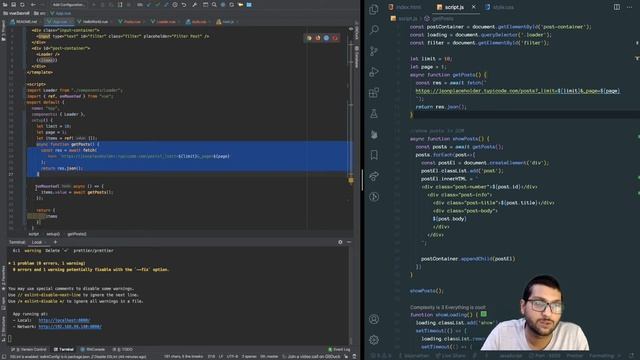
Task: Open terminal panel settings gear
Action: tap(340, 242)
